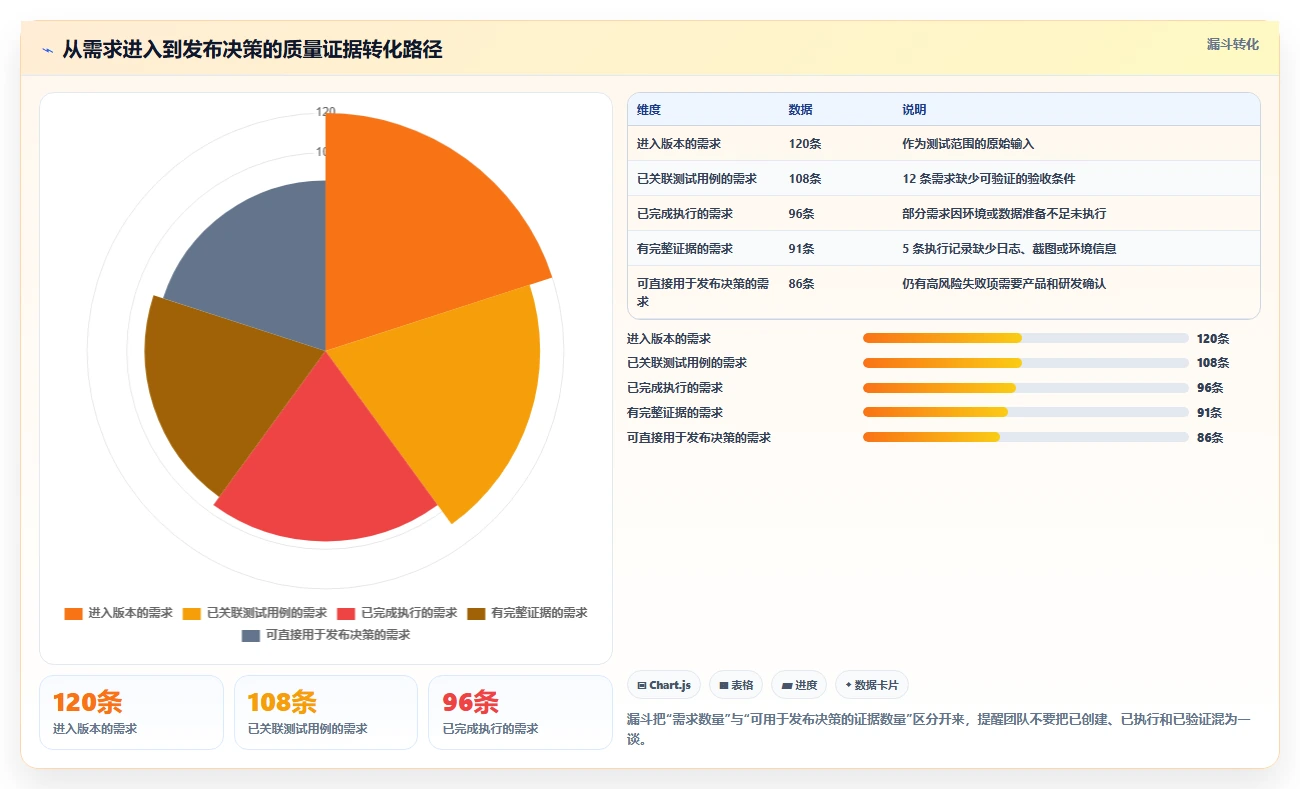Click note 仍有高风险失败项需要产品和研发确认
This screenshot has width=1300, height=789.
tap(1004, 284)
